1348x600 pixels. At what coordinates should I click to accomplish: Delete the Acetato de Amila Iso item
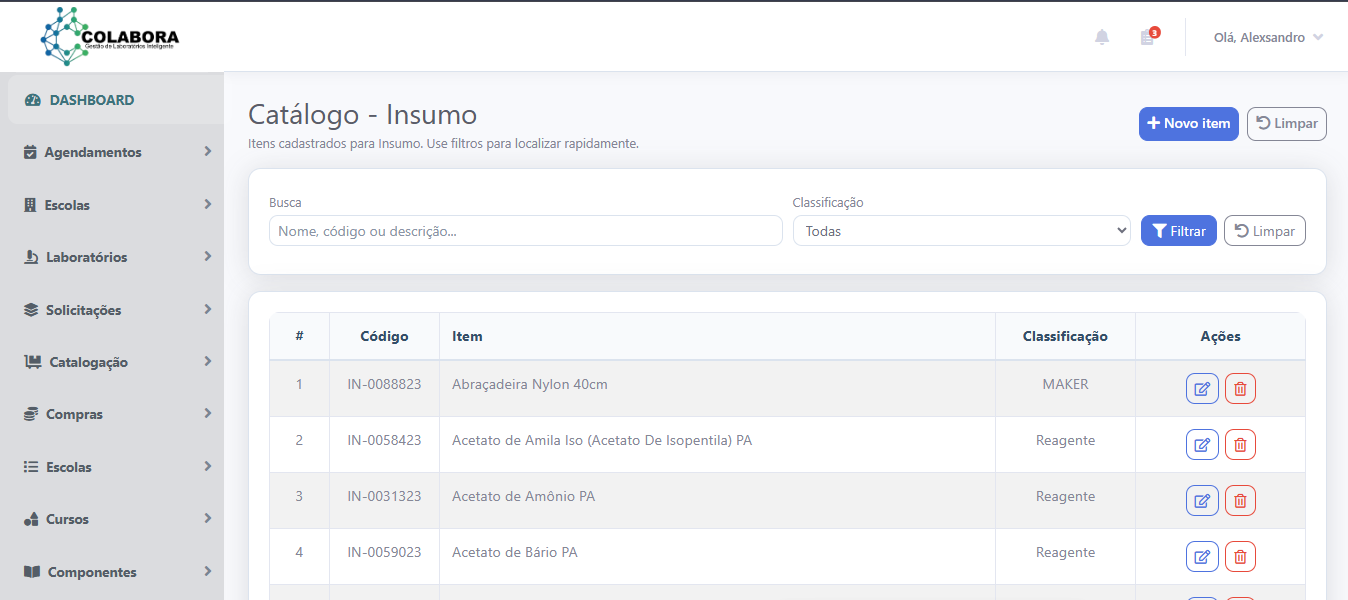(1240, 444)
